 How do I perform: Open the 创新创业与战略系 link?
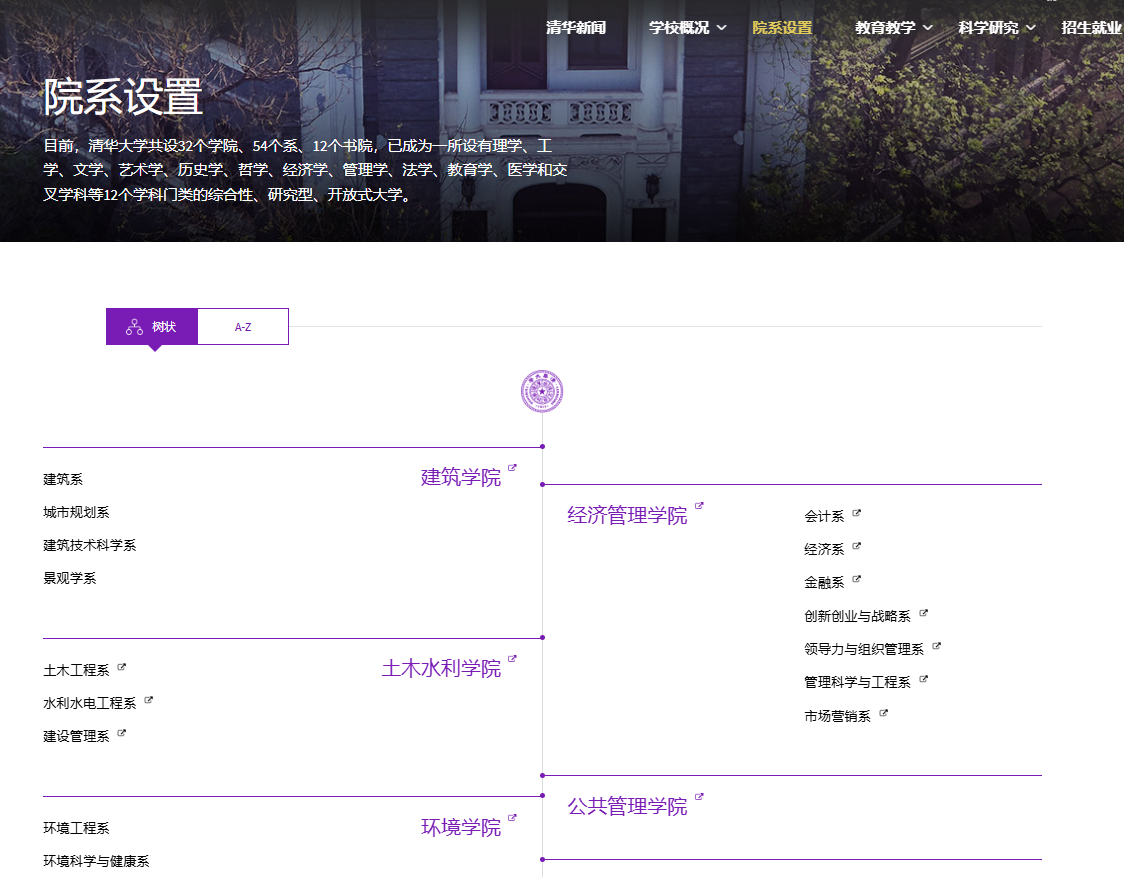tap(857, 616)
